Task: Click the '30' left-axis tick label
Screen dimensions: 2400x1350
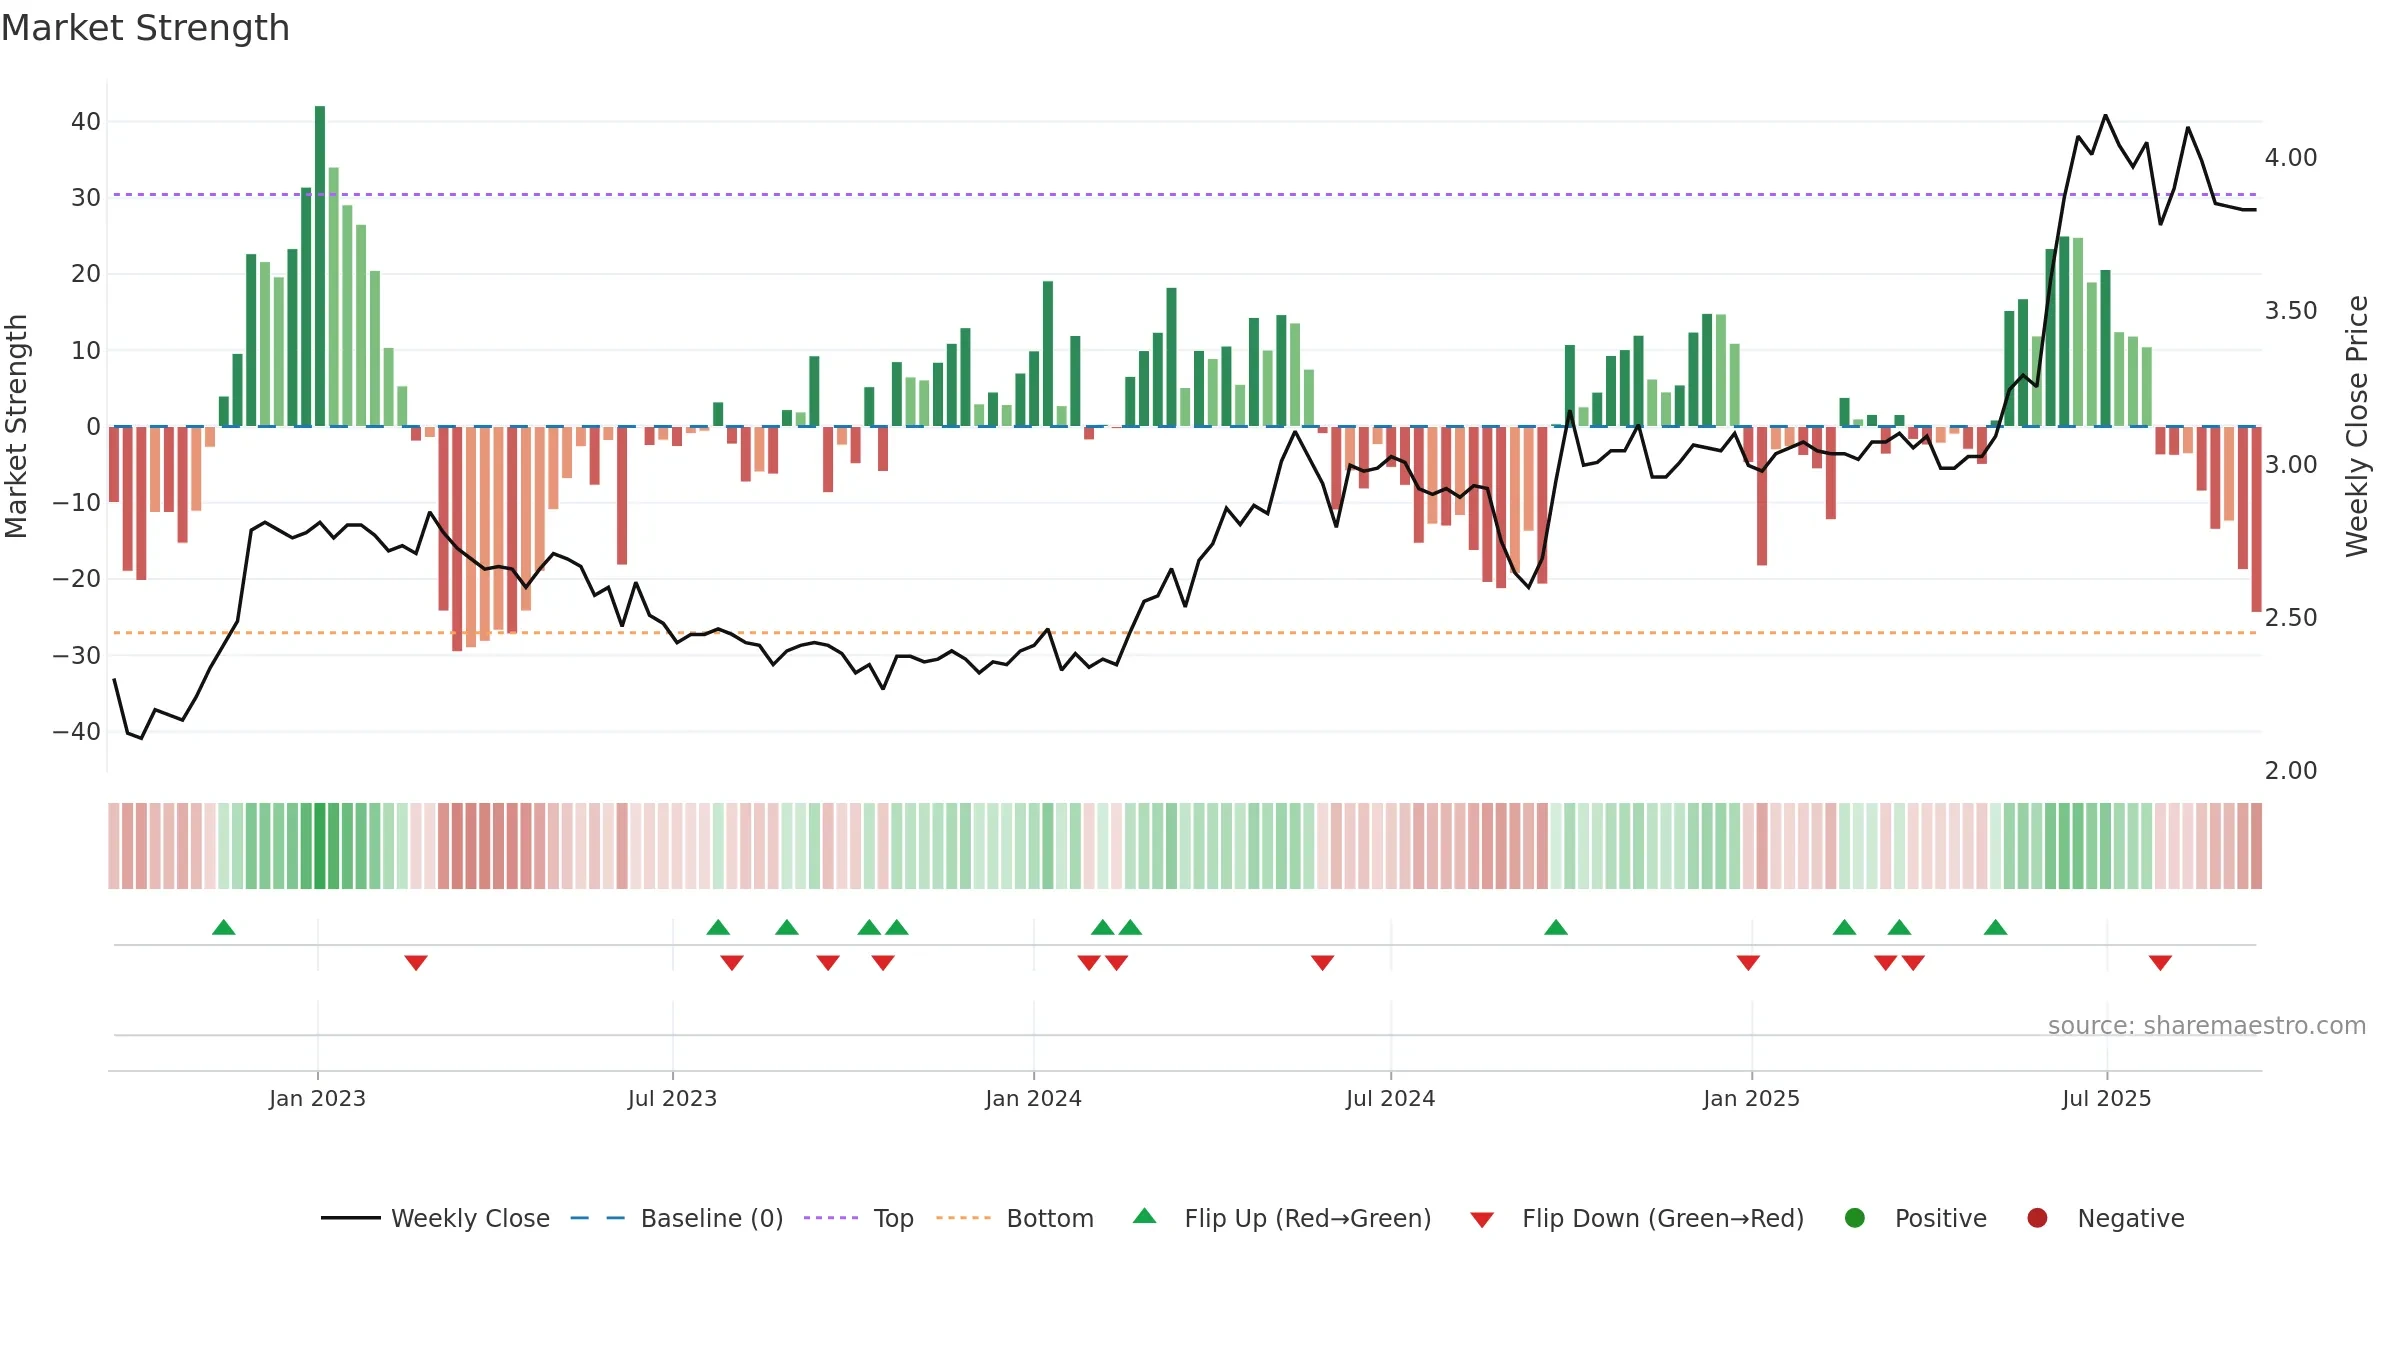Action: coord(86,198)
